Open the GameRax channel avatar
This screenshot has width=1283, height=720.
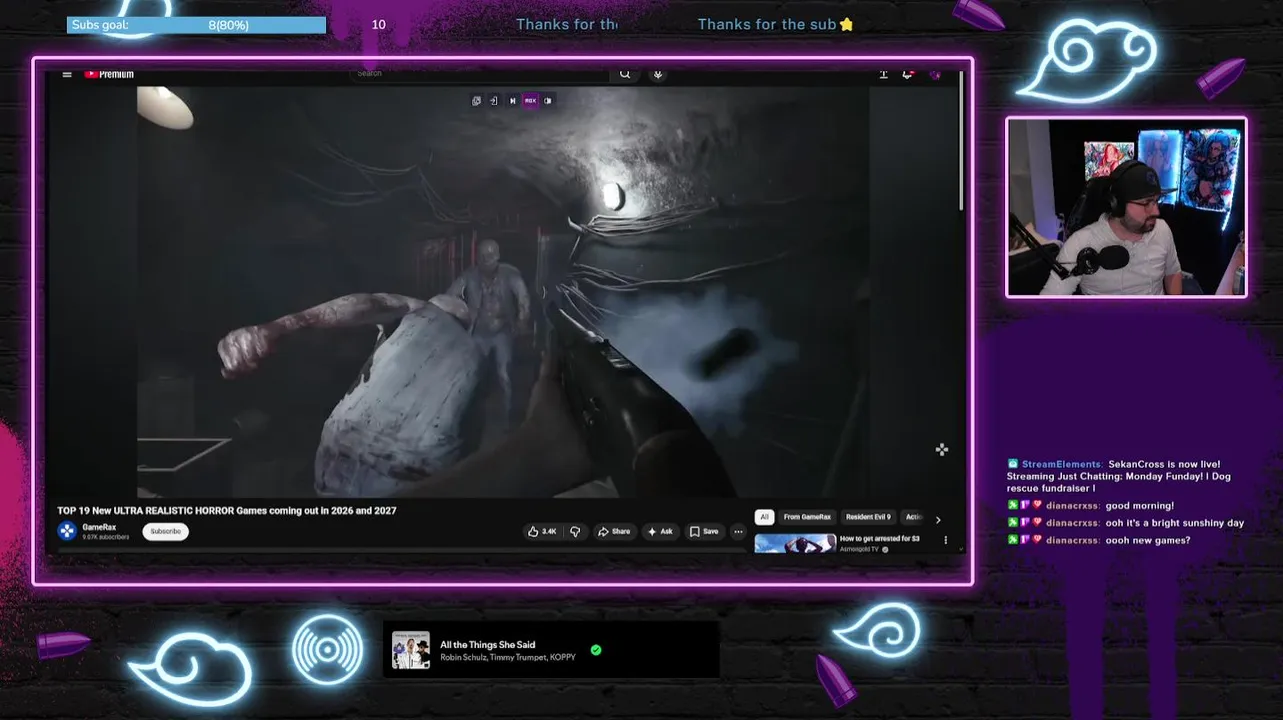[x=67, y=531]
